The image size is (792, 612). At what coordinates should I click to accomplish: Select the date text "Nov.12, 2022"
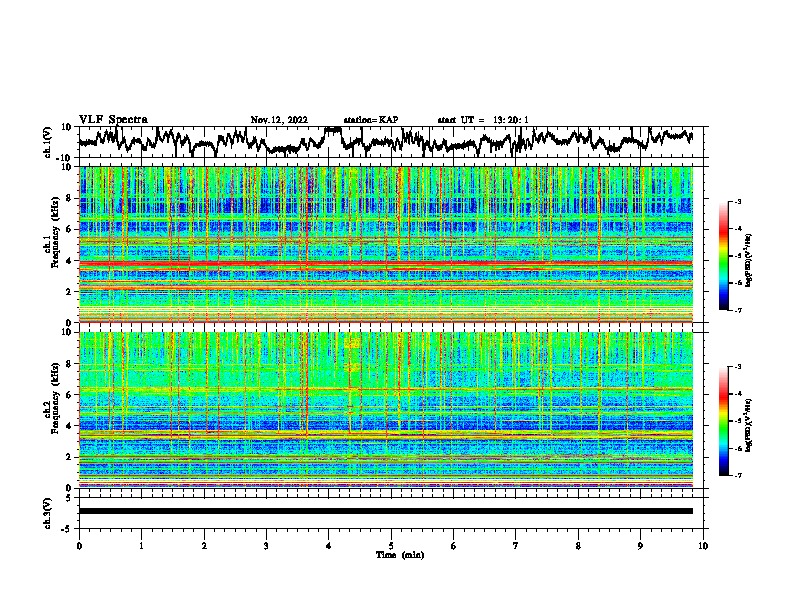pos(279,120)
